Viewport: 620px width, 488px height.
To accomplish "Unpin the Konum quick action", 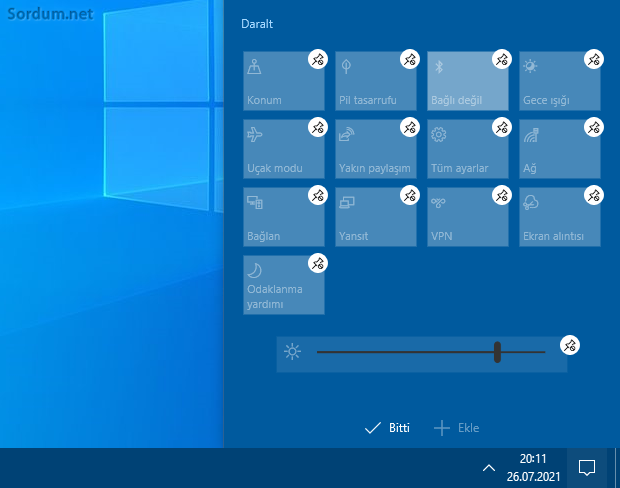I will point(318,59).
